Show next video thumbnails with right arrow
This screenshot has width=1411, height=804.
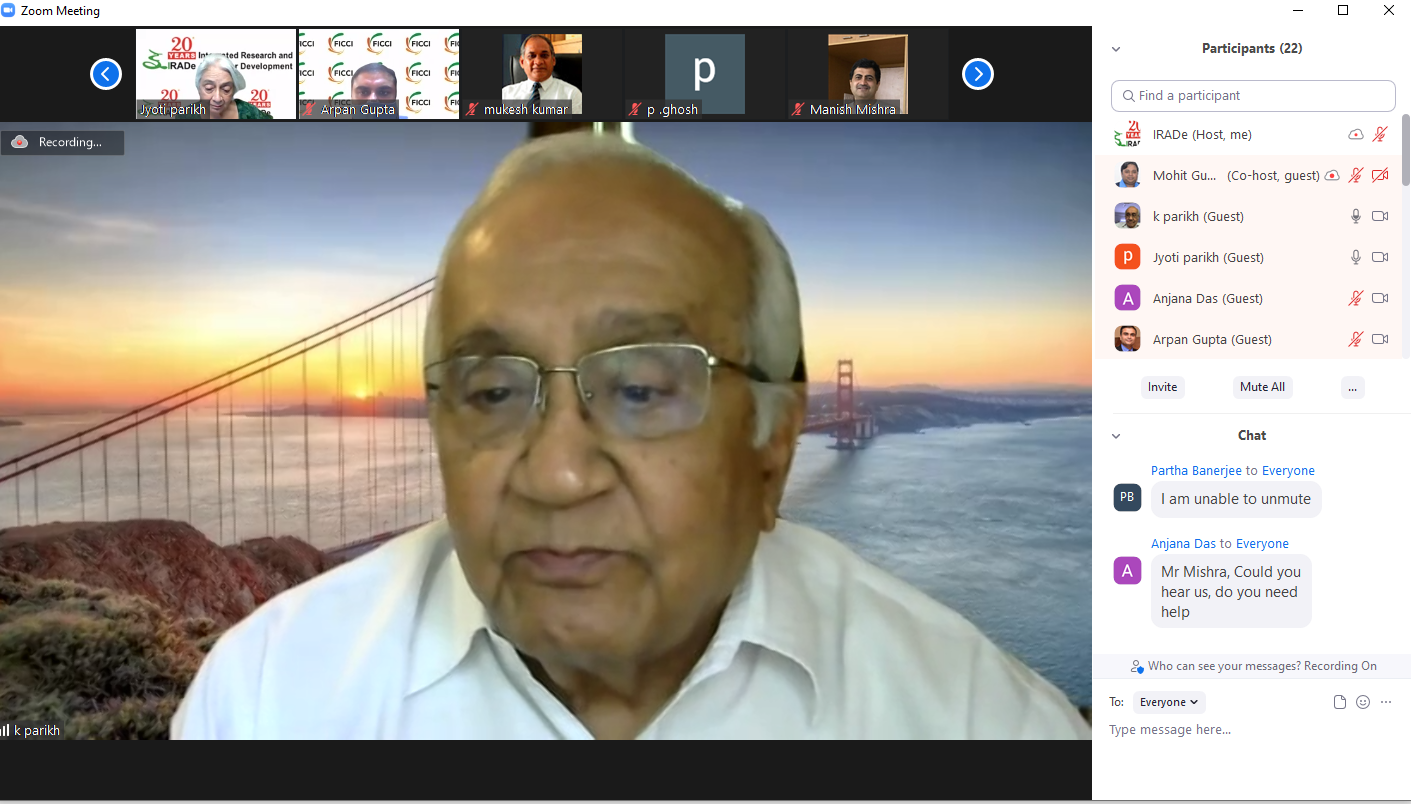(x=978, y=74)
